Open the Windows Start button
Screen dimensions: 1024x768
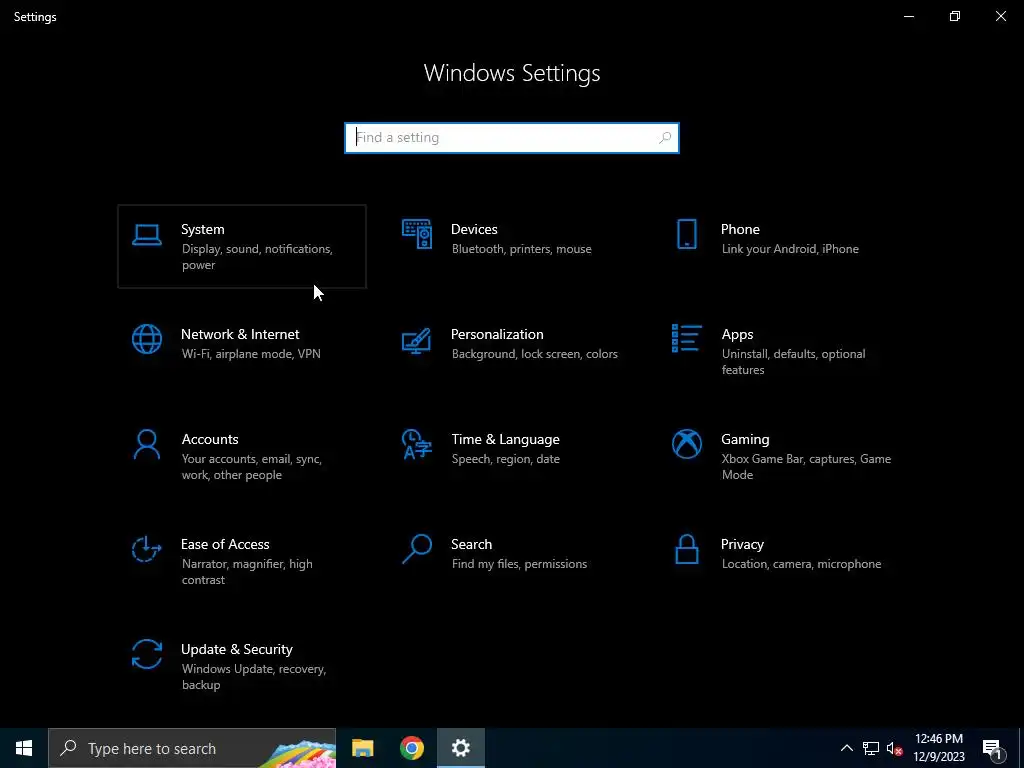[24, 748]
